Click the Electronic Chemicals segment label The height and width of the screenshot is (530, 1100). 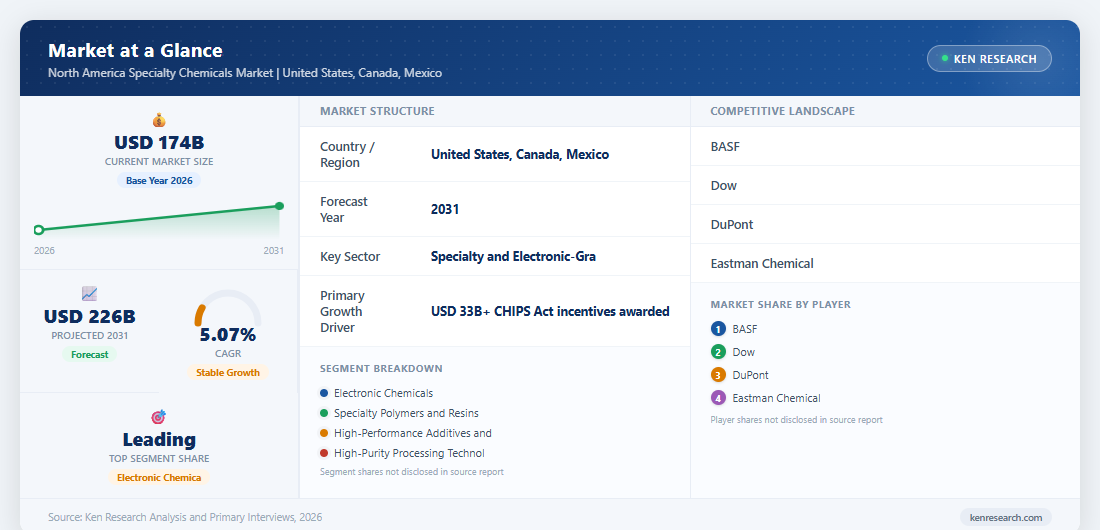[x=384, y=393]
